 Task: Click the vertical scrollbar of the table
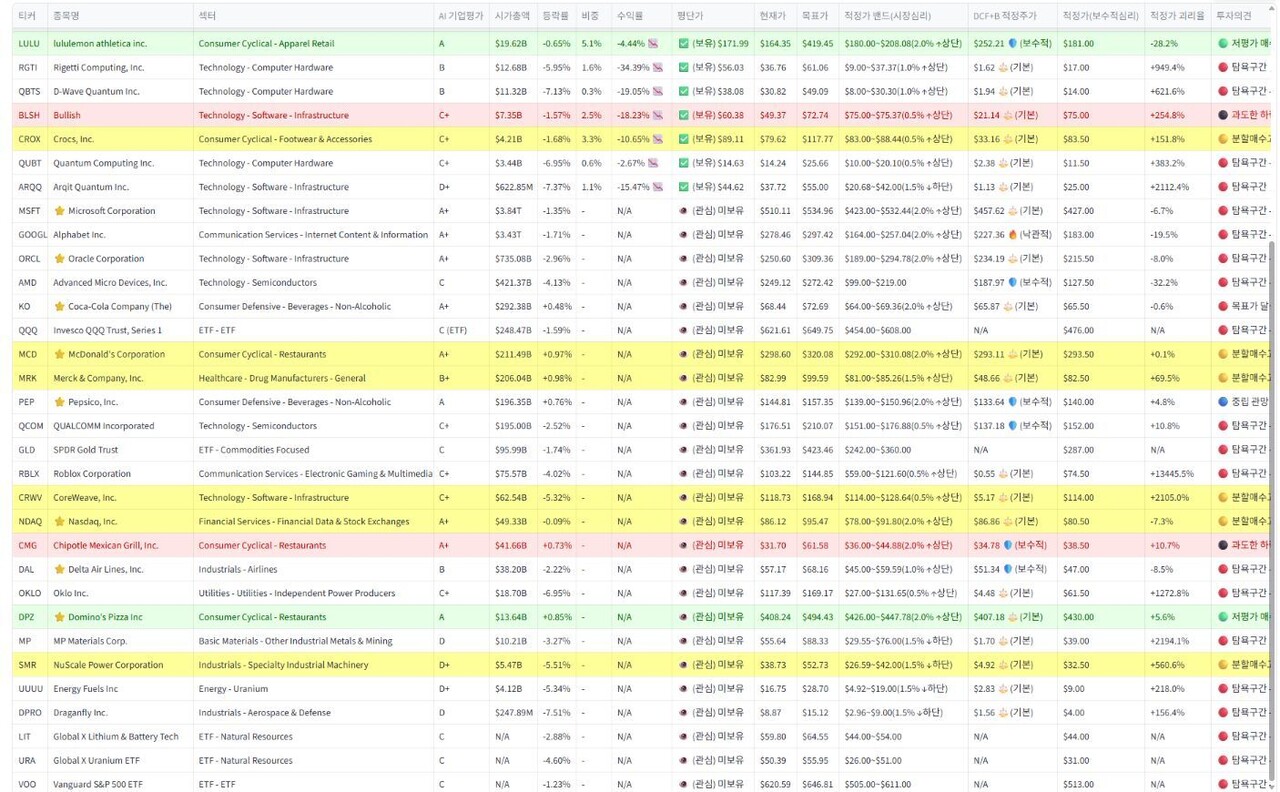tap(1272, 400)
